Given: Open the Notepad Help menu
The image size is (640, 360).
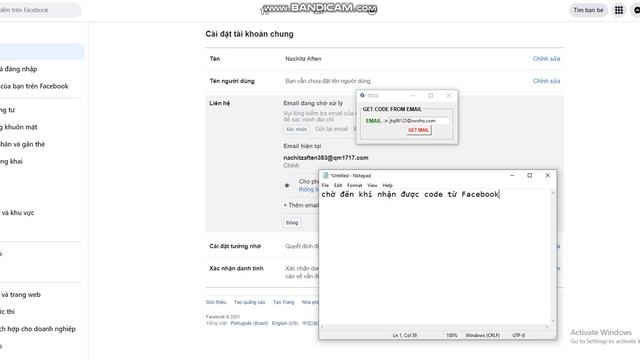Looking at the screenshot, I should pos(387,185).
